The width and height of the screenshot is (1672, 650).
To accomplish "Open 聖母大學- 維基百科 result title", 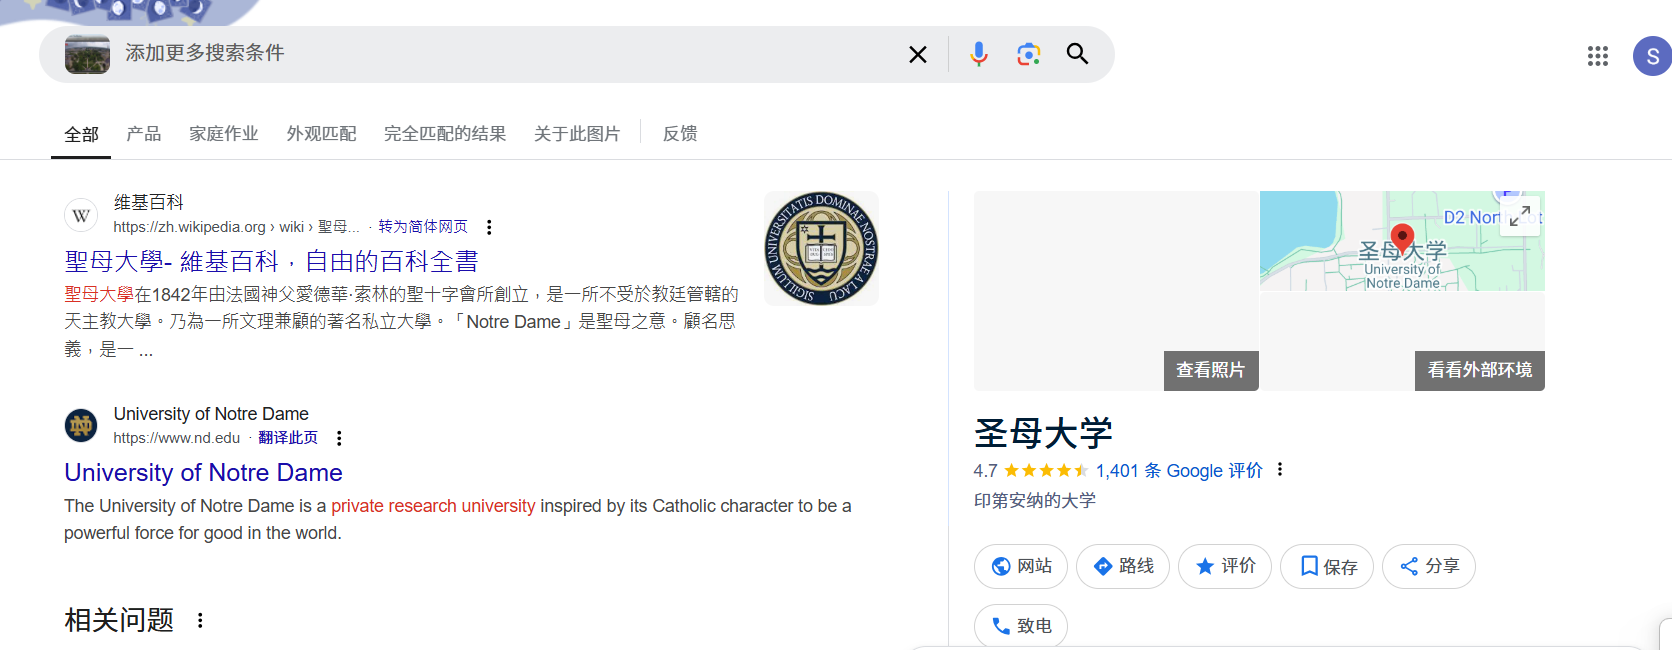I will pyautogui.click(x=271, y=262).
